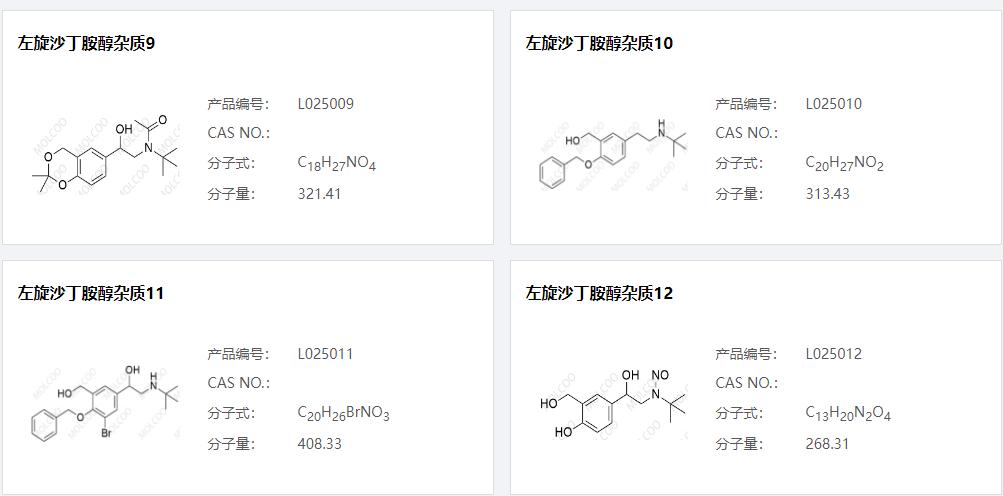Click the molecular formula C20H26BrNO3

344,413
